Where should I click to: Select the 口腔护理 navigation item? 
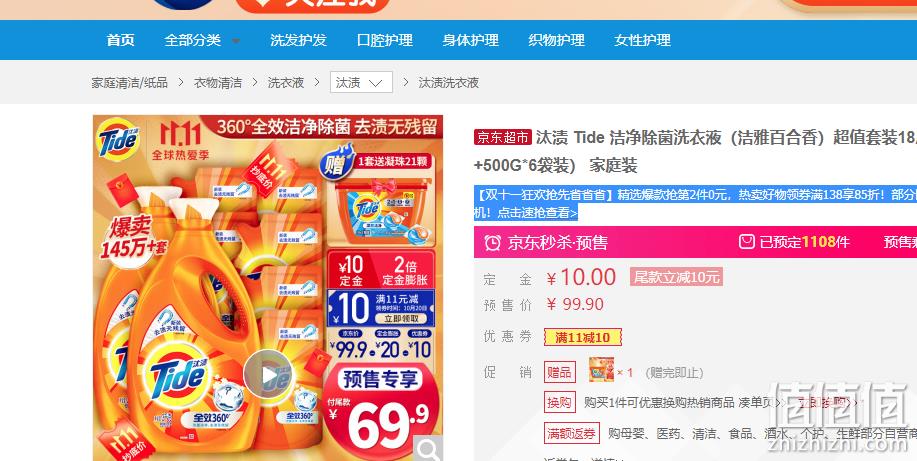tap(385, 40)
